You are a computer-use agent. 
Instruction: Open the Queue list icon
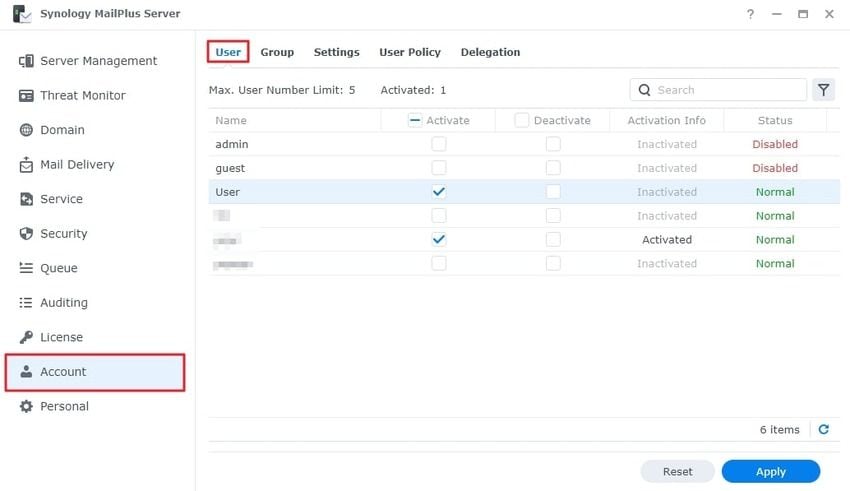point(27,268)
